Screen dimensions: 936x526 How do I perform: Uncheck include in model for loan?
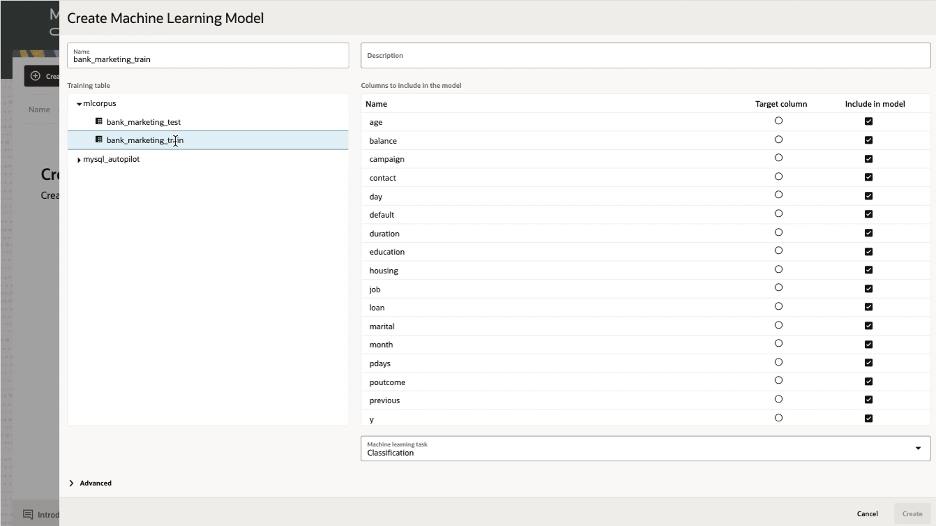(x=869, y=307)
